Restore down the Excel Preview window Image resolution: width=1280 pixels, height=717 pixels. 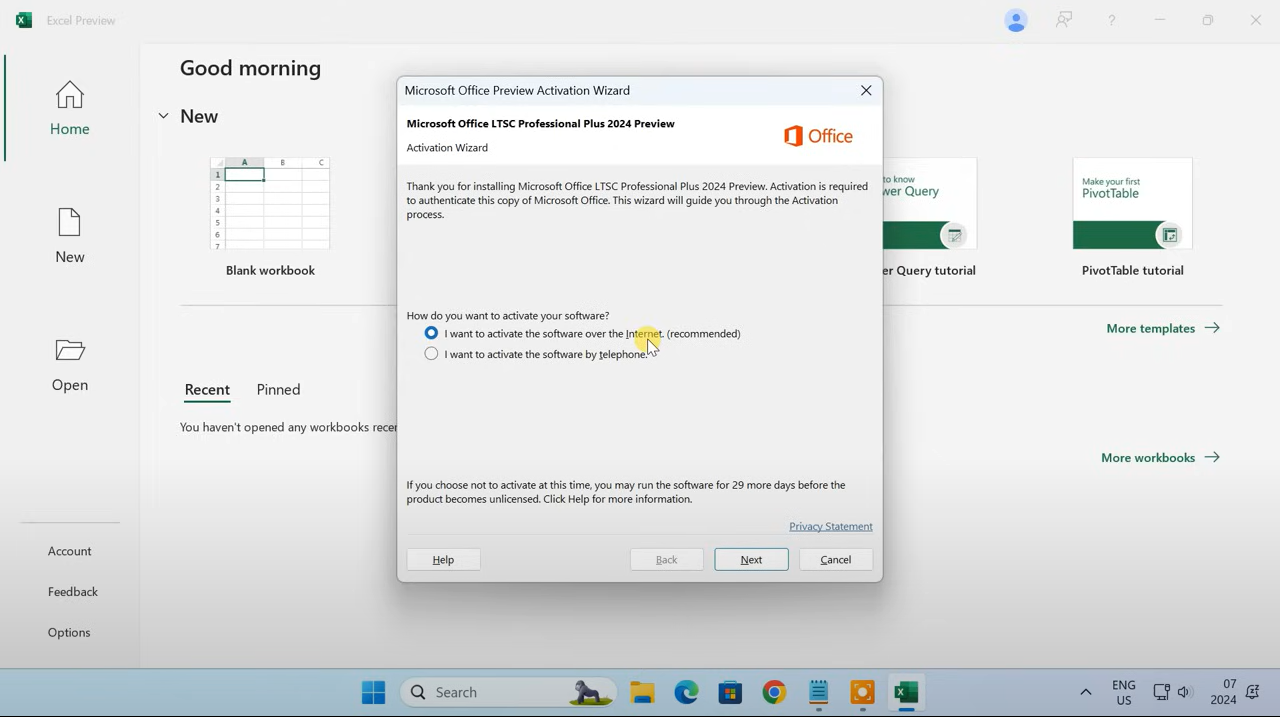(1208, 20)
